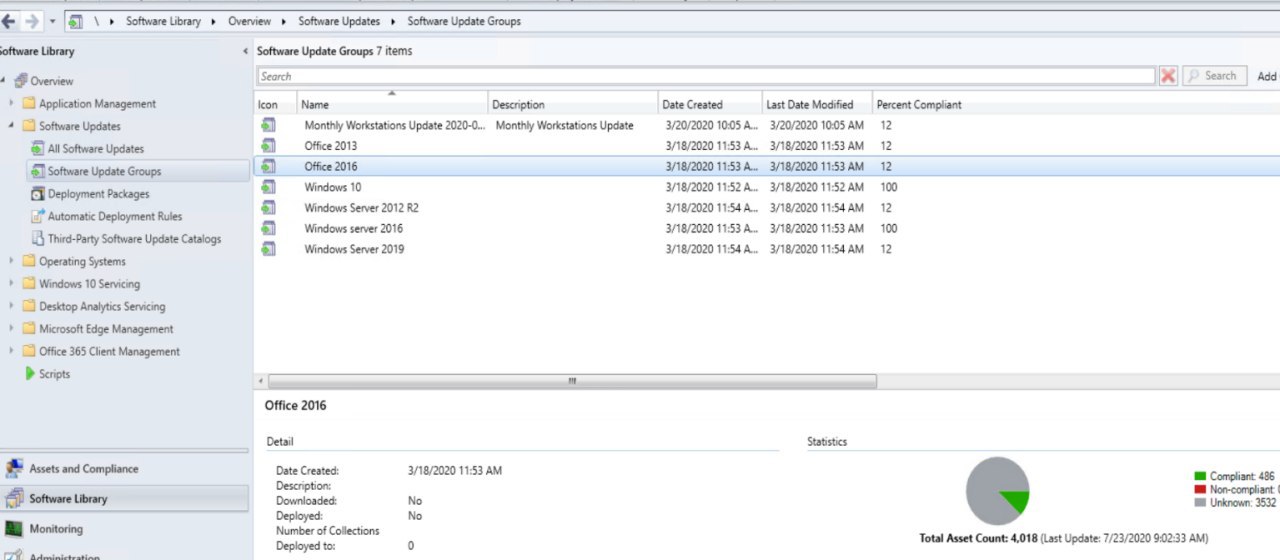Screen dimensions: 1280x560
Task: Select the Windows Server 2019 group name
Action: pos(354,249)
